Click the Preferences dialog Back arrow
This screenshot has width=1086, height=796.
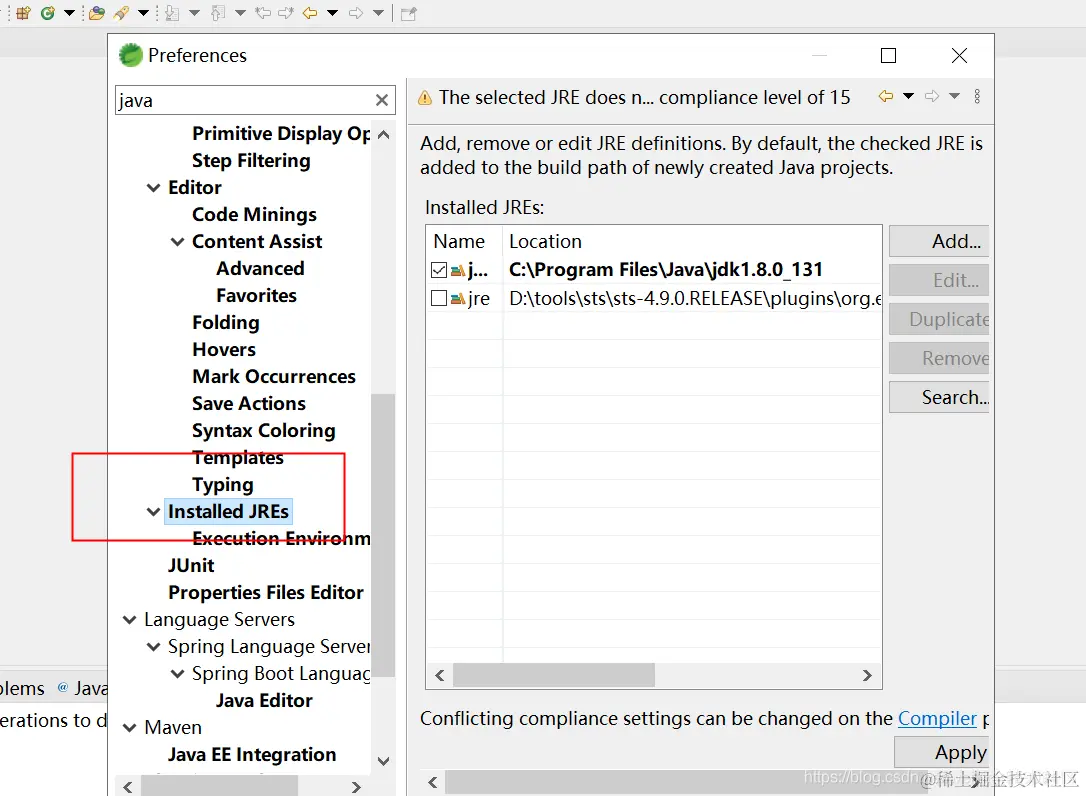886,96
